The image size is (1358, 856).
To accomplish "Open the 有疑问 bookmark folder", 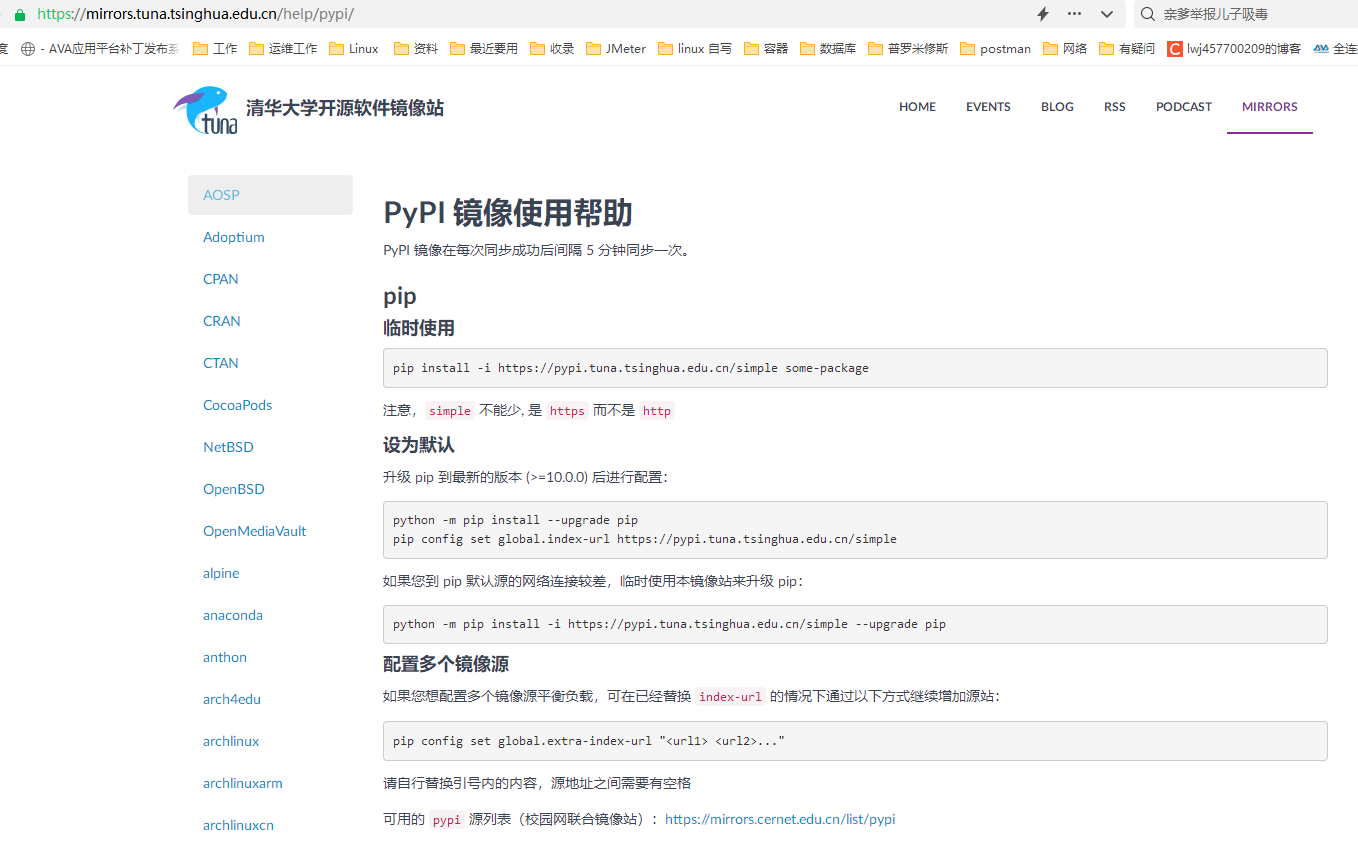I will (x=1127, y=48).
